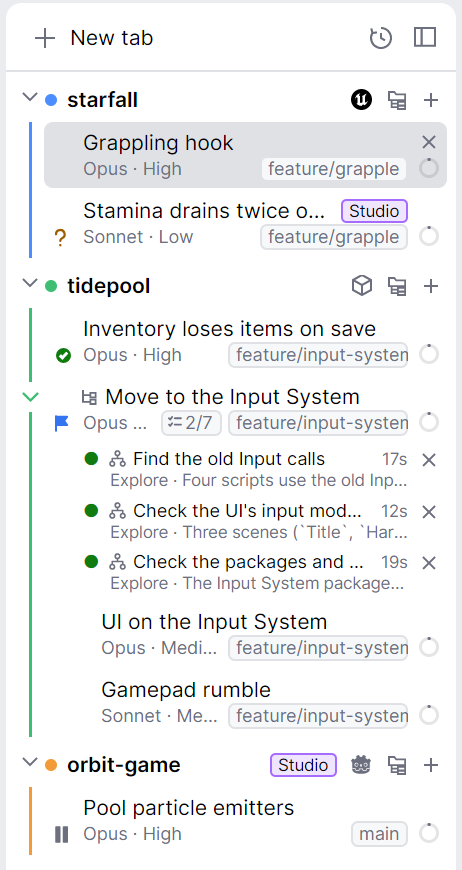Click the 'Sonnet · Low' label
Screen dimensions: 462x870
(138, 237)
